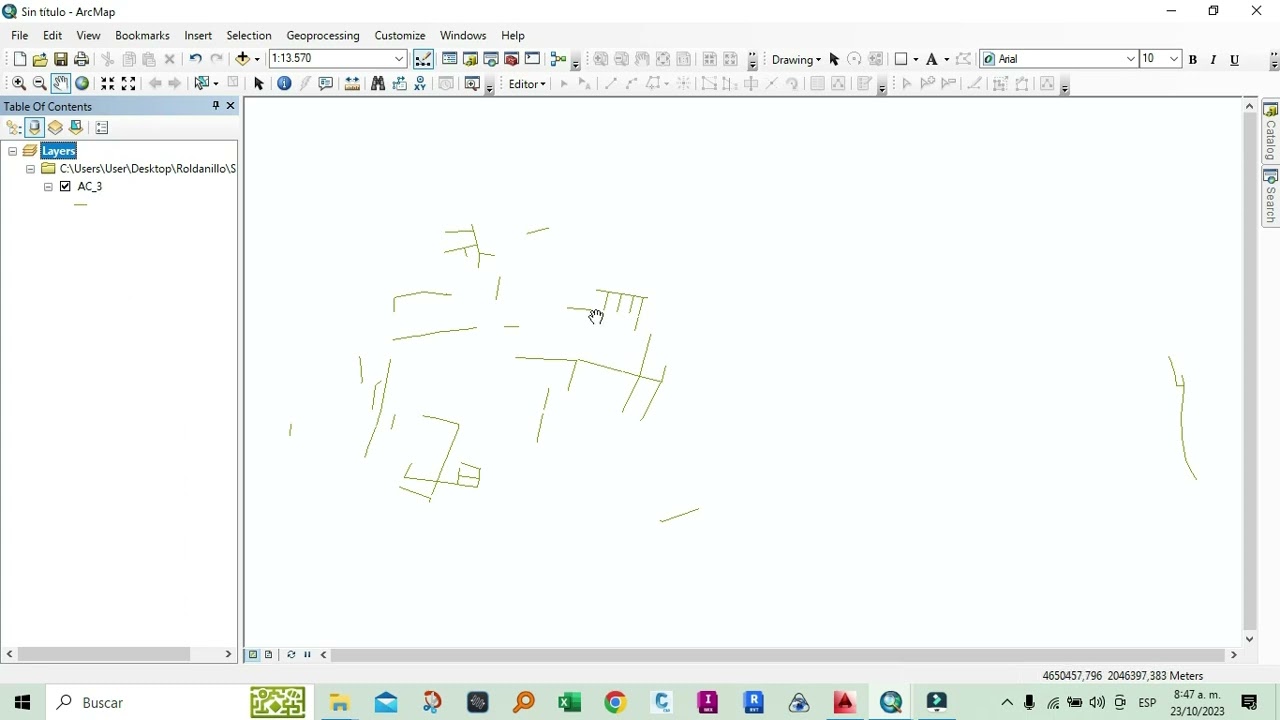Save the map with the floppy icon
1280x720 pixels.
click(x=61, y=59)
